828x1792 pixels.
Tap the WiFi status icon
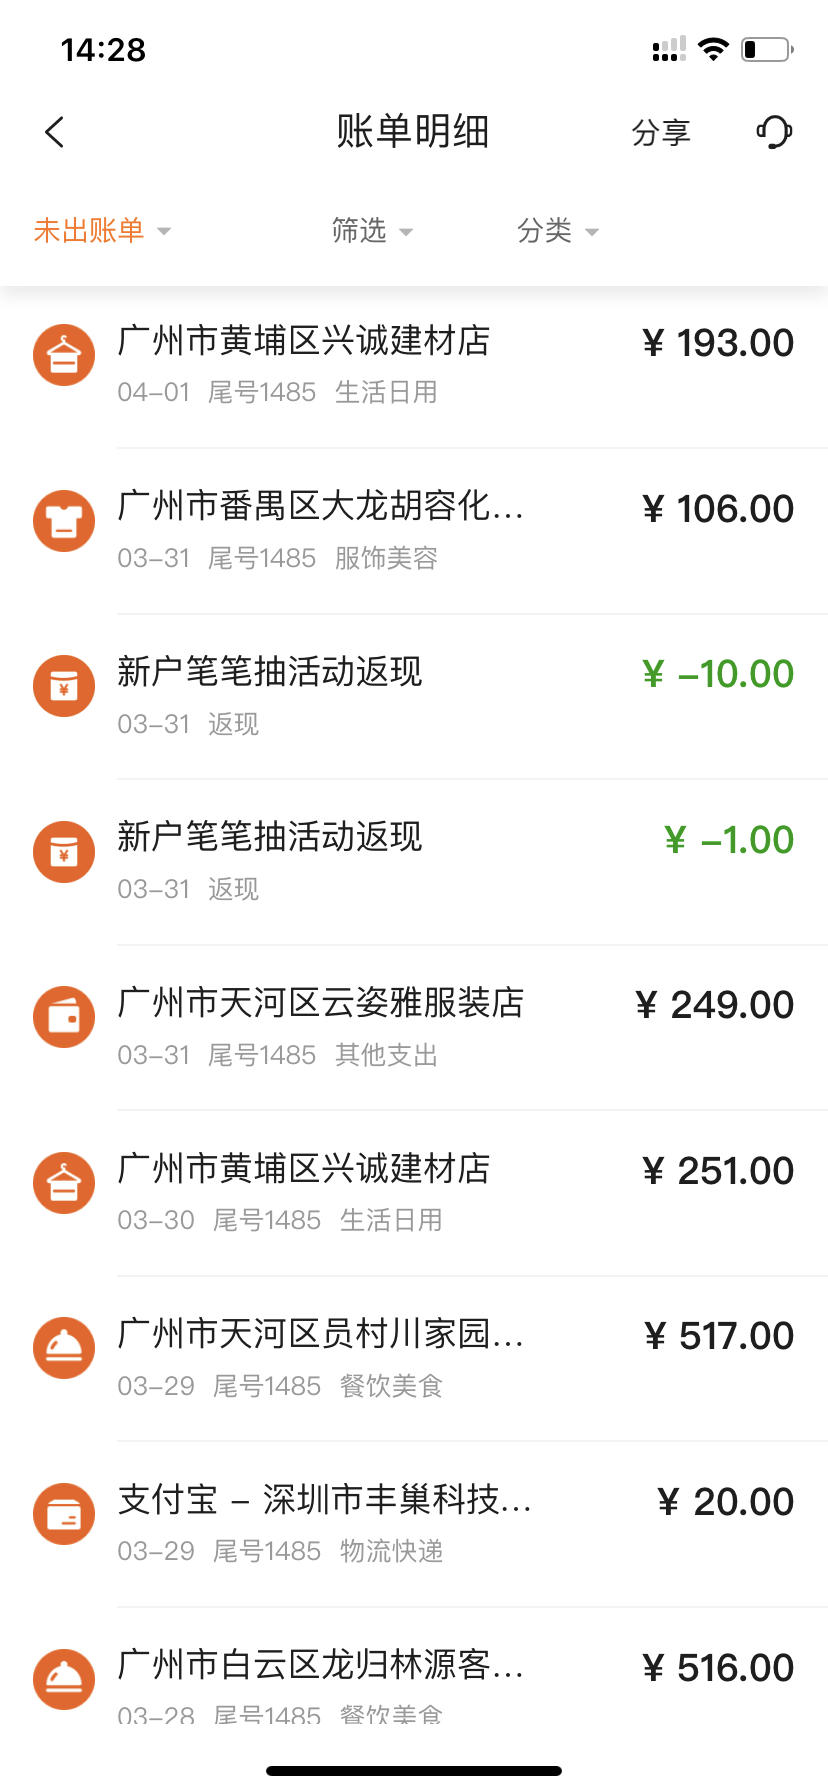point(713,49)
